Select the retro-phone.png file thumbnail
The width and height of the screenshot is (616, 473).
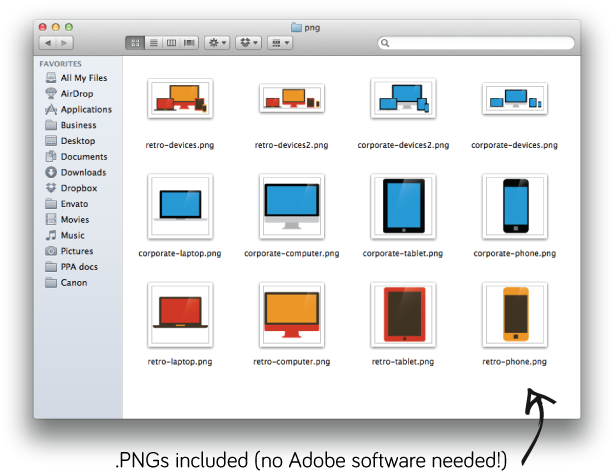click(x=514, y=315)
